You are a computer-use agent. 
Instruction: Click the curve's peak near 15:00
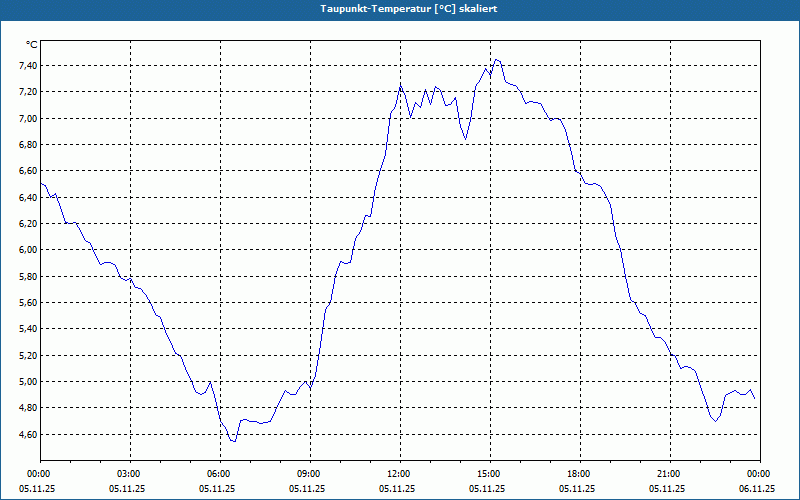496,59
